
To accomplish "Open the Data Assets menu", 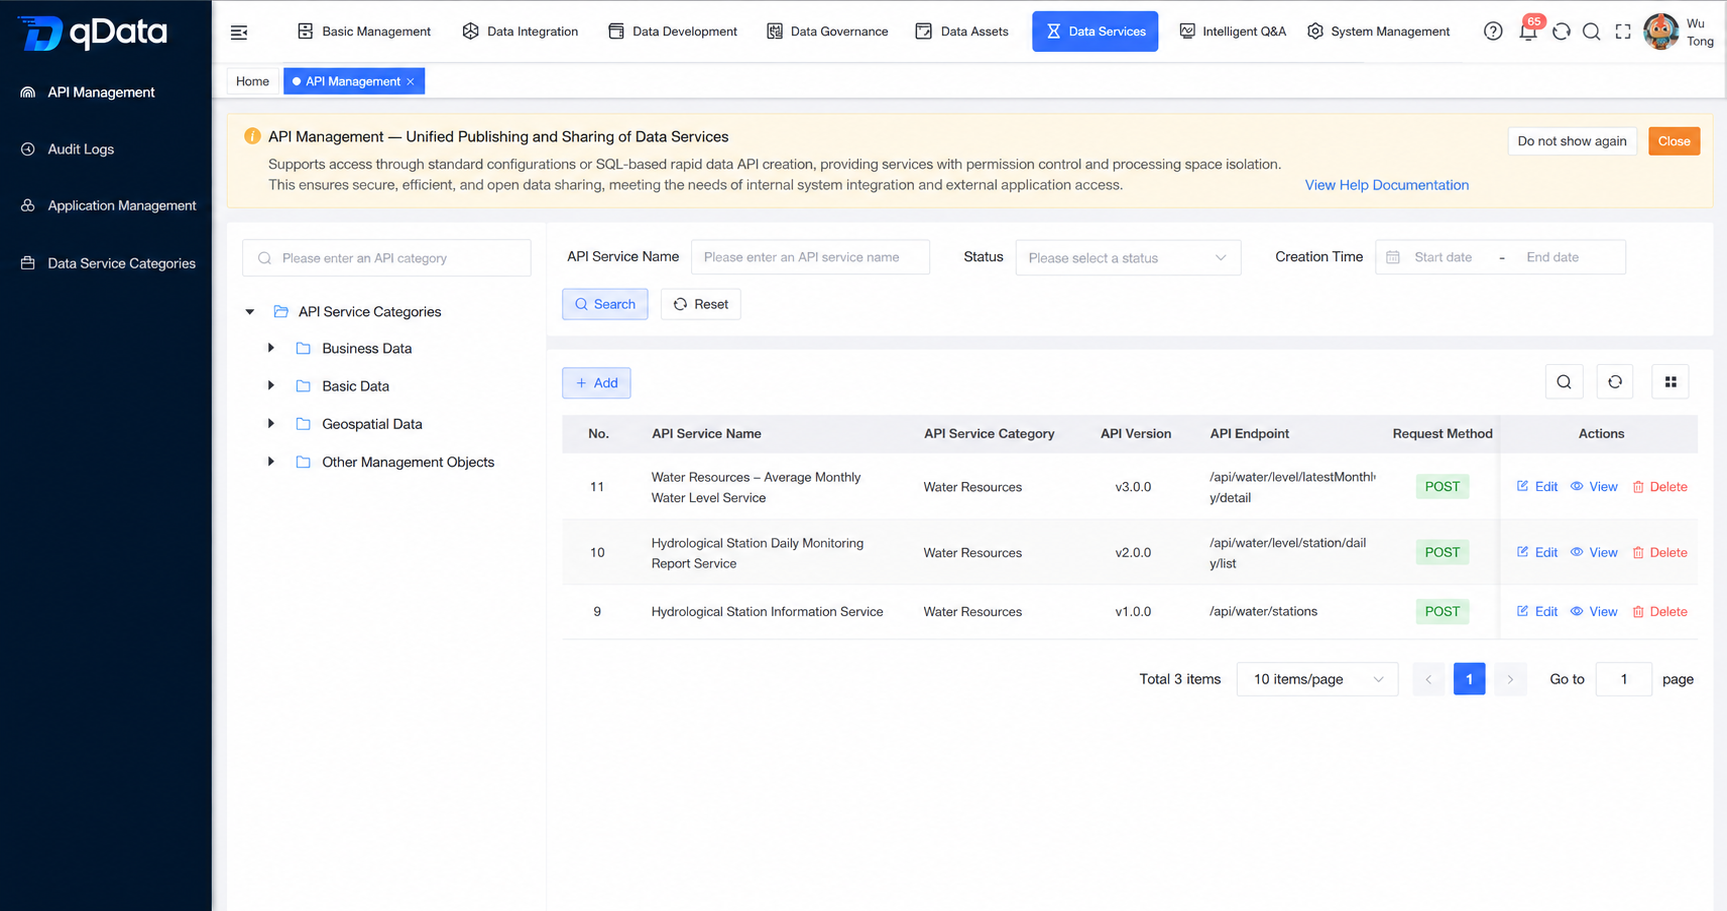I will coord(962,31).
